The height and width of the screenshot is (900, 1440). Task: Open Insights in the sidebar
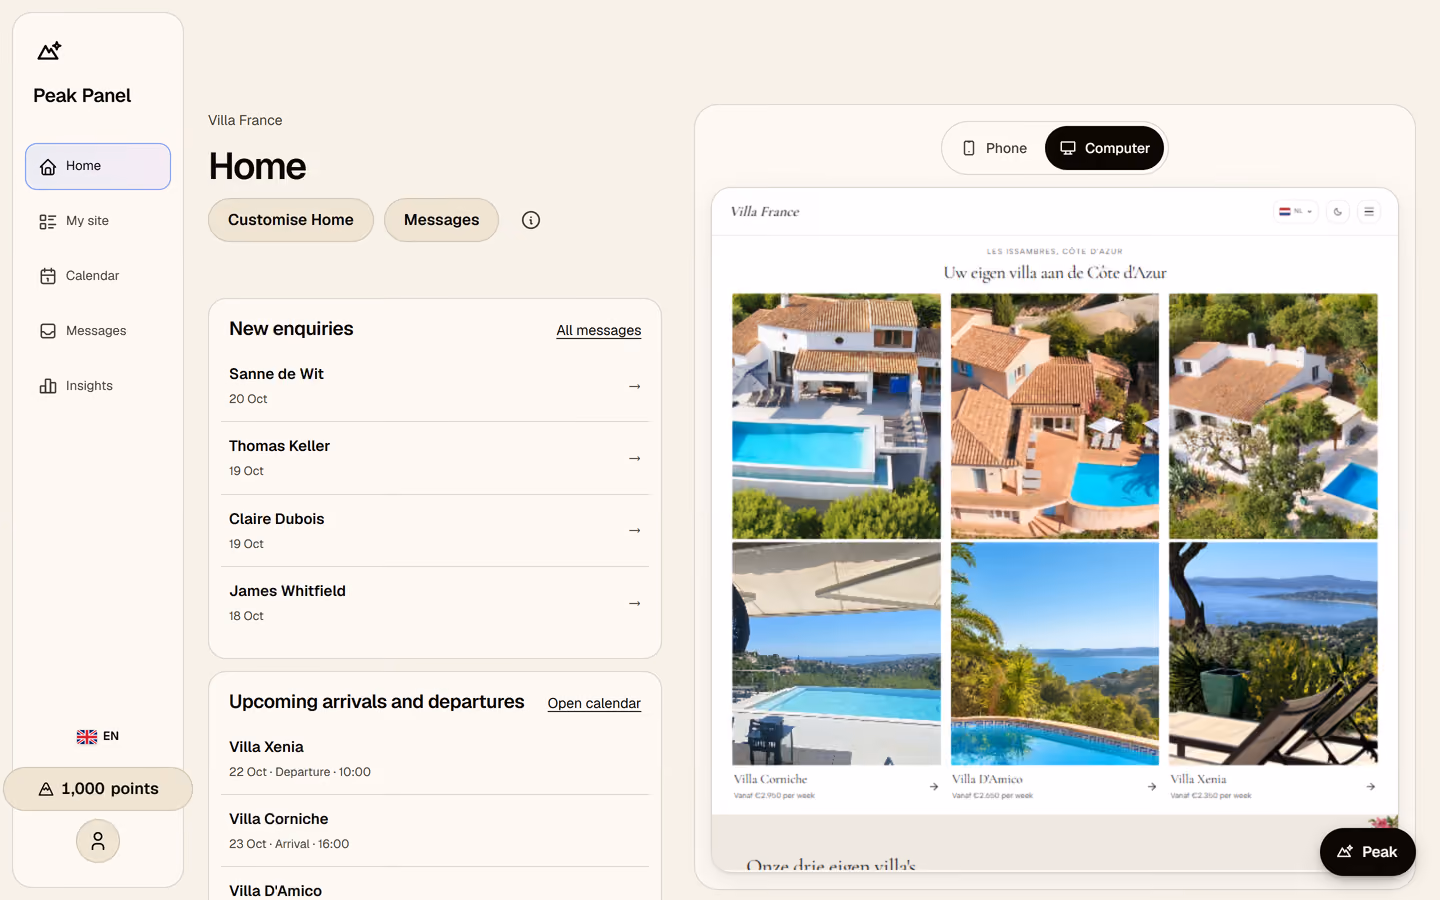pos(98,386)
